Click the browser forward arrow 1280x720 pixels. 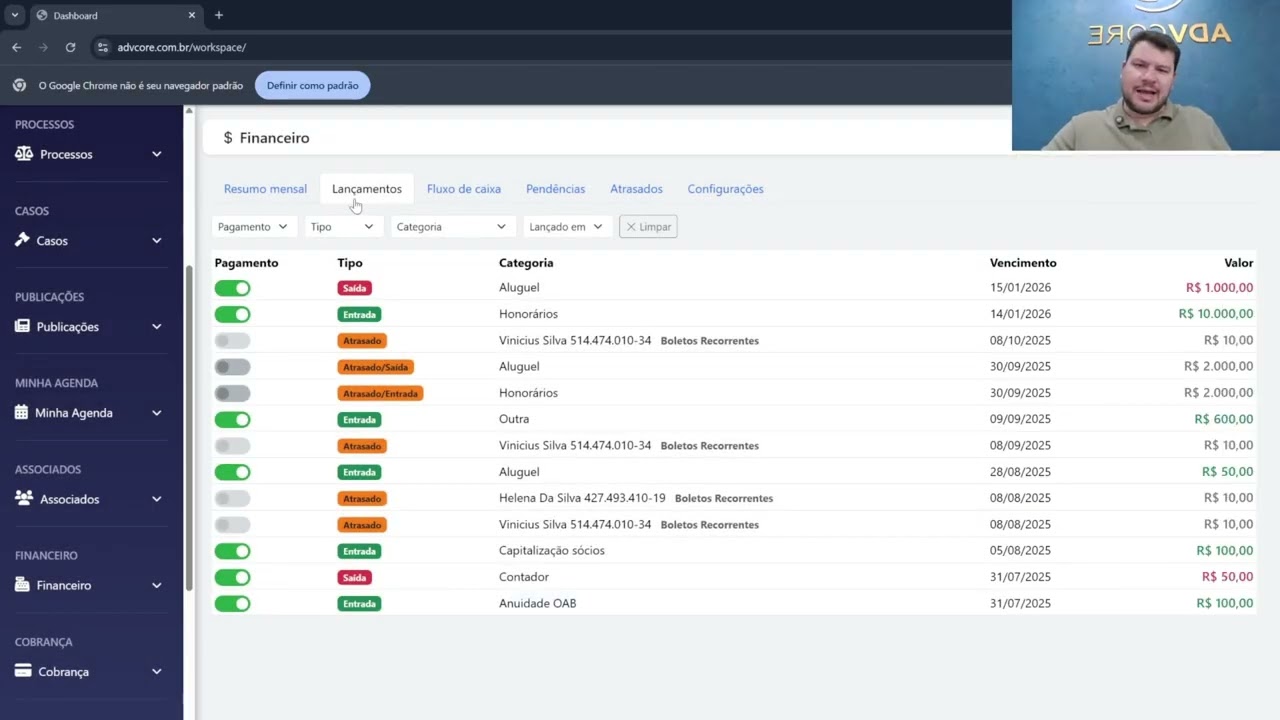[43, 47]
